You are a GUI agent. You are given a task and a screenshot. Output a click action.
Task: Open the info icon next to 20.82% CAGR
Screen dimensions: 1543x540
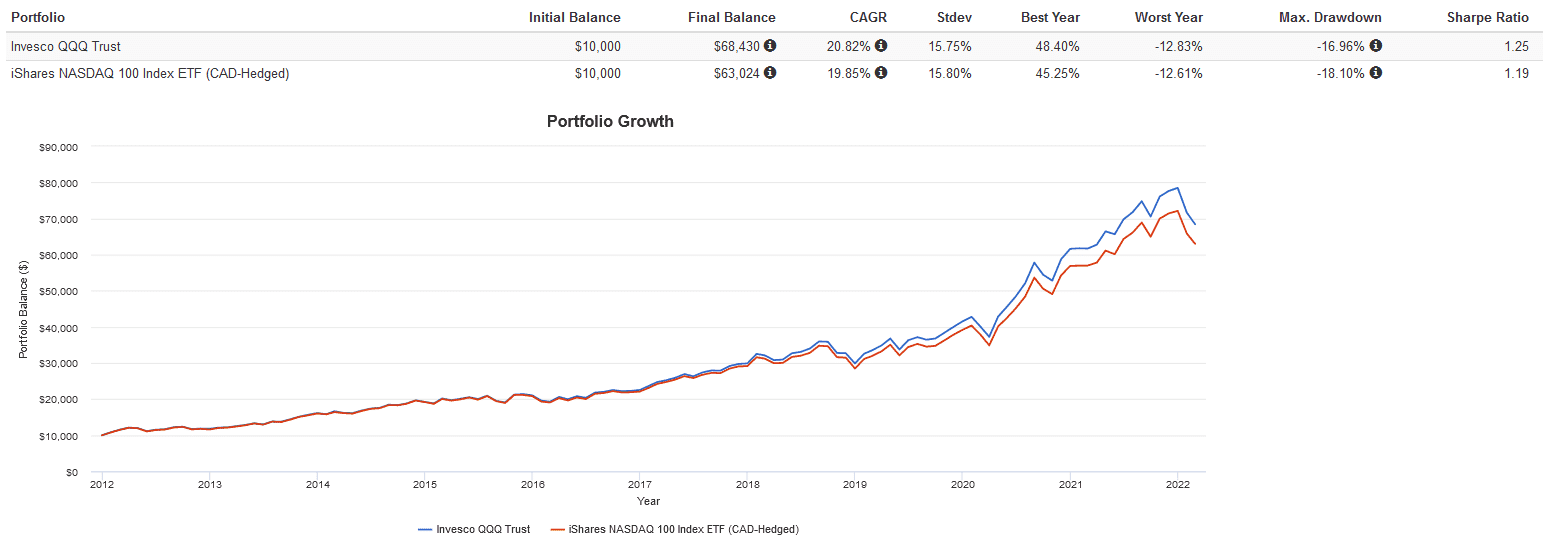(x=881, y=46)
